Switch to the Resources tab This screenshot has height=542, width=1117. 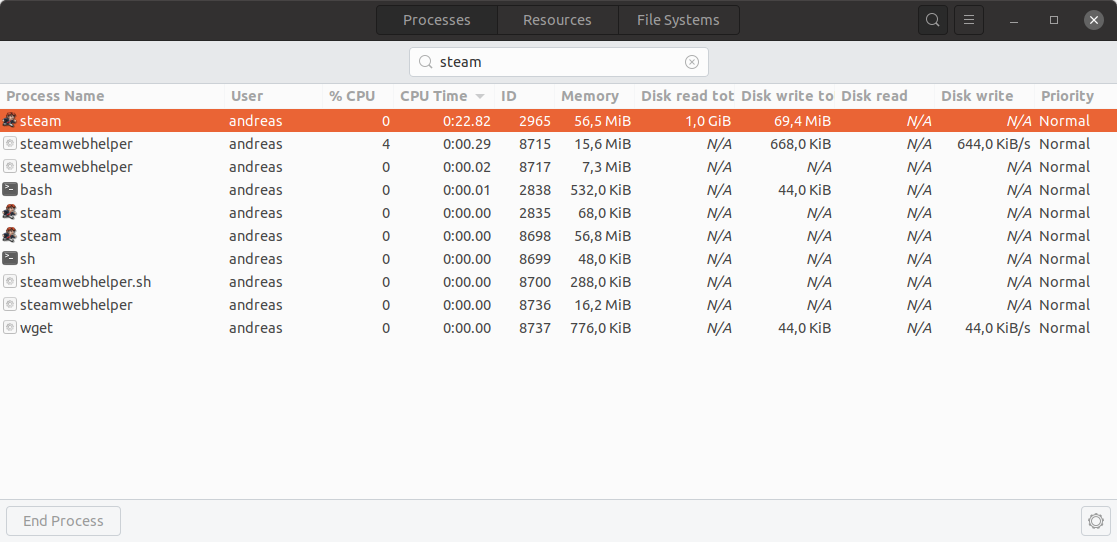click(x=557, y=20)
